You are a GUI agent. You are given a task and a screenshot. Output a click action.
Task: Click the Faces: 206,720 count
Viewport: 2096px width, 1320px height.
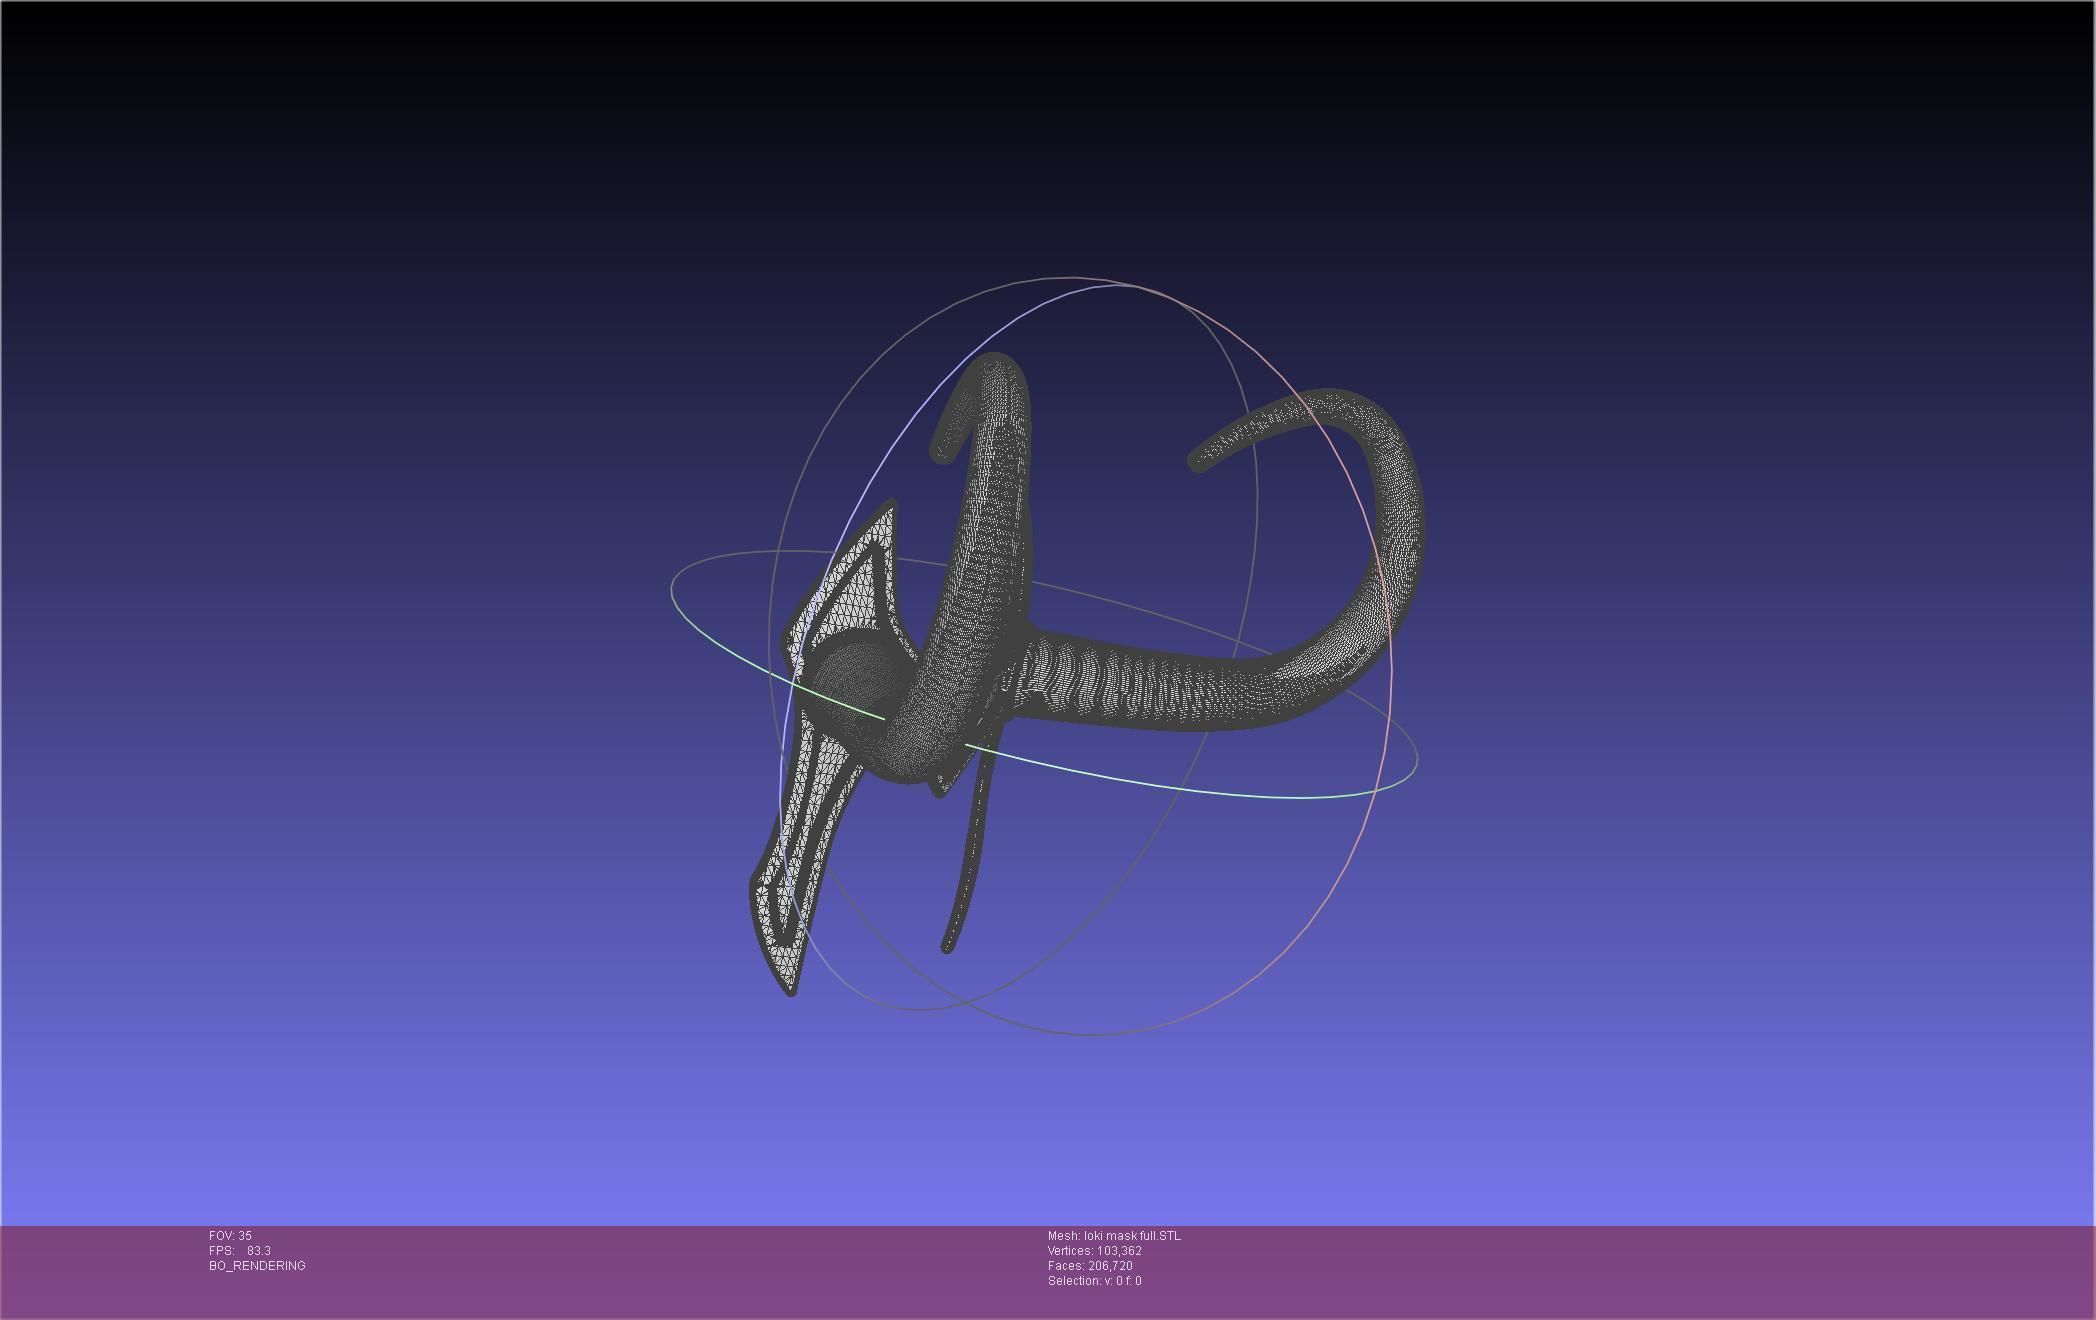(1090, 1266)
